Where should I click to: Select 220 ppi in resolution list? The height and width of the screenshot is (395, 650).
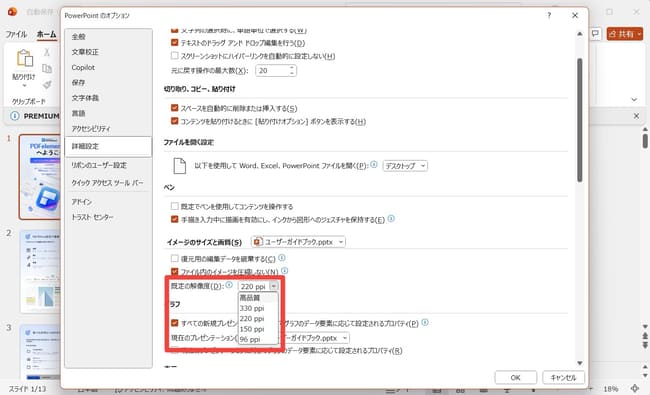(258, 318)
